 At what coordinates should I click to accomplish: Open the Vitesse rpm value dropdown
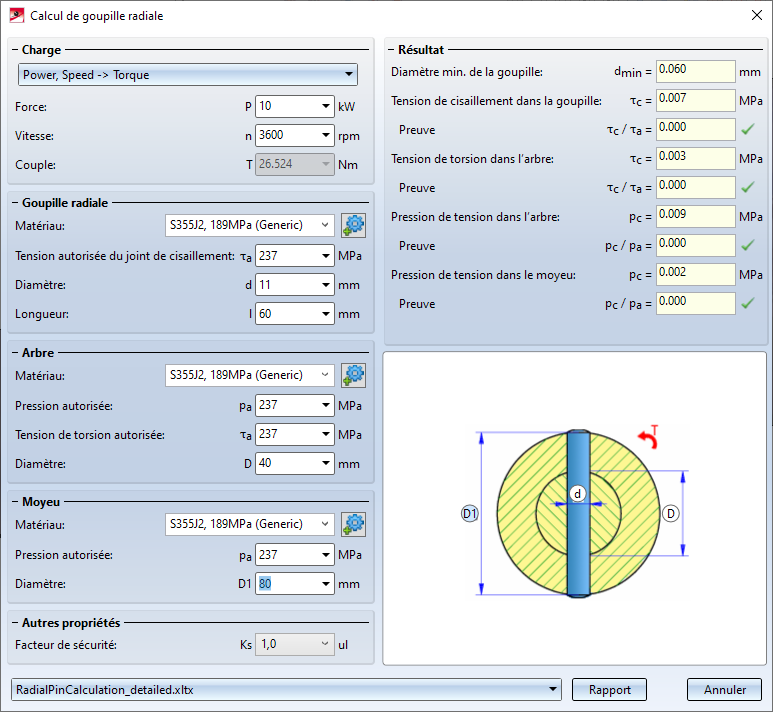click(x=326, y=135)
